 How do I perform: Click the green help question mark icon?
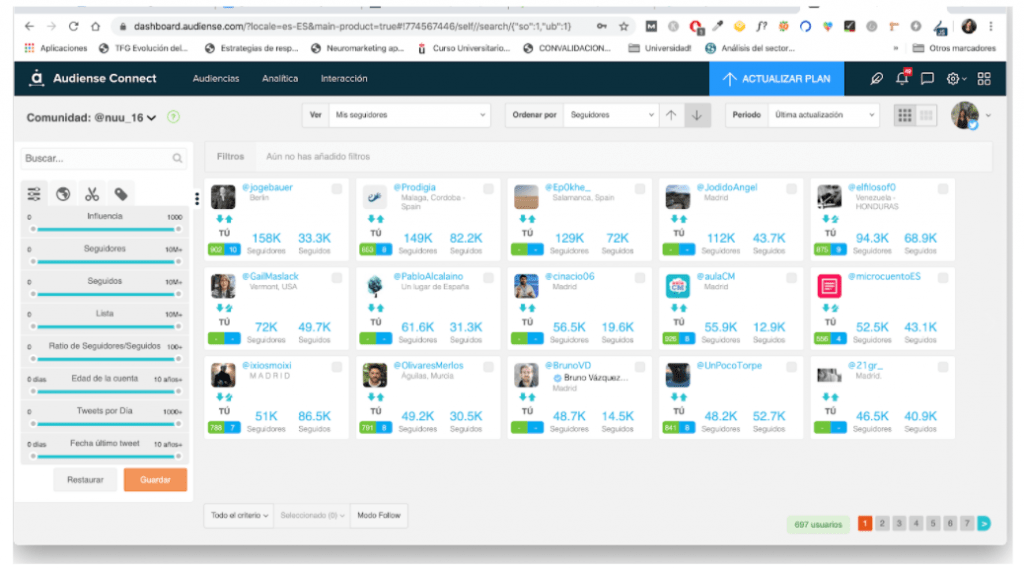pos(173,117)
